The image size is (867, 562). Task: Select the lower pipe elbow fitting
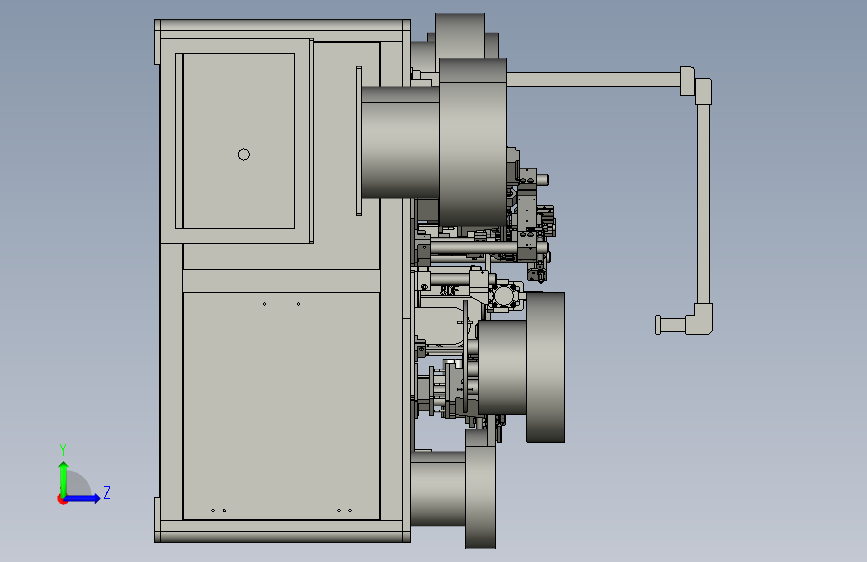click(x=699, y=319)
